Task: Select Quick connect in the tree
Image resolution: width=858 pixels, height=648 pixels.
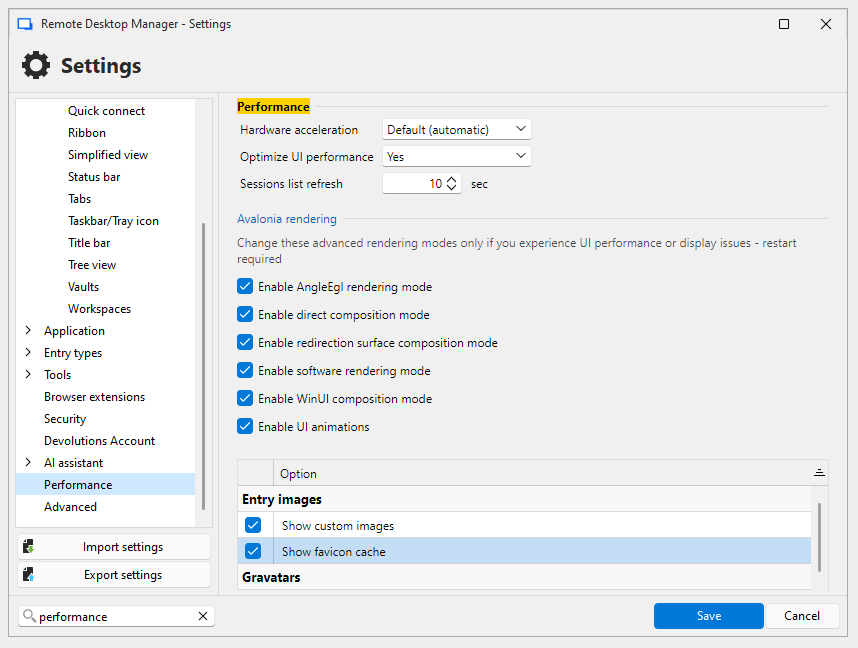Action: tap(106, 111)
